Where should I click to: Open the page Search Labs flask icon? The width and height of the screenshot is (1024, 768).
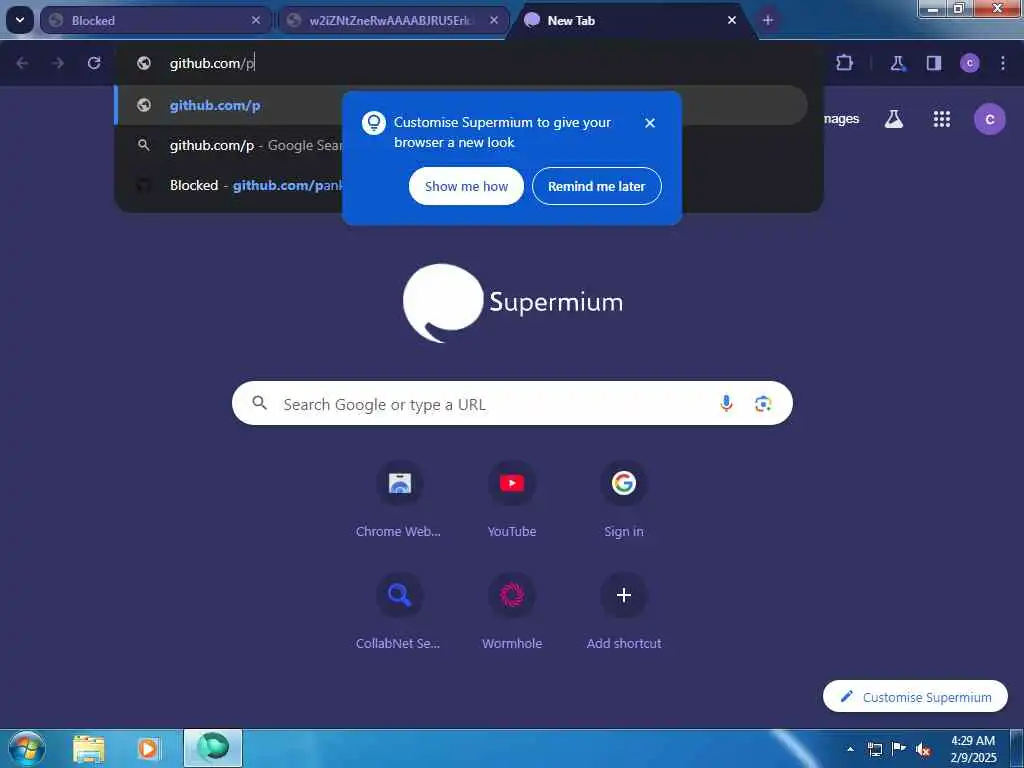pos(894,119)
